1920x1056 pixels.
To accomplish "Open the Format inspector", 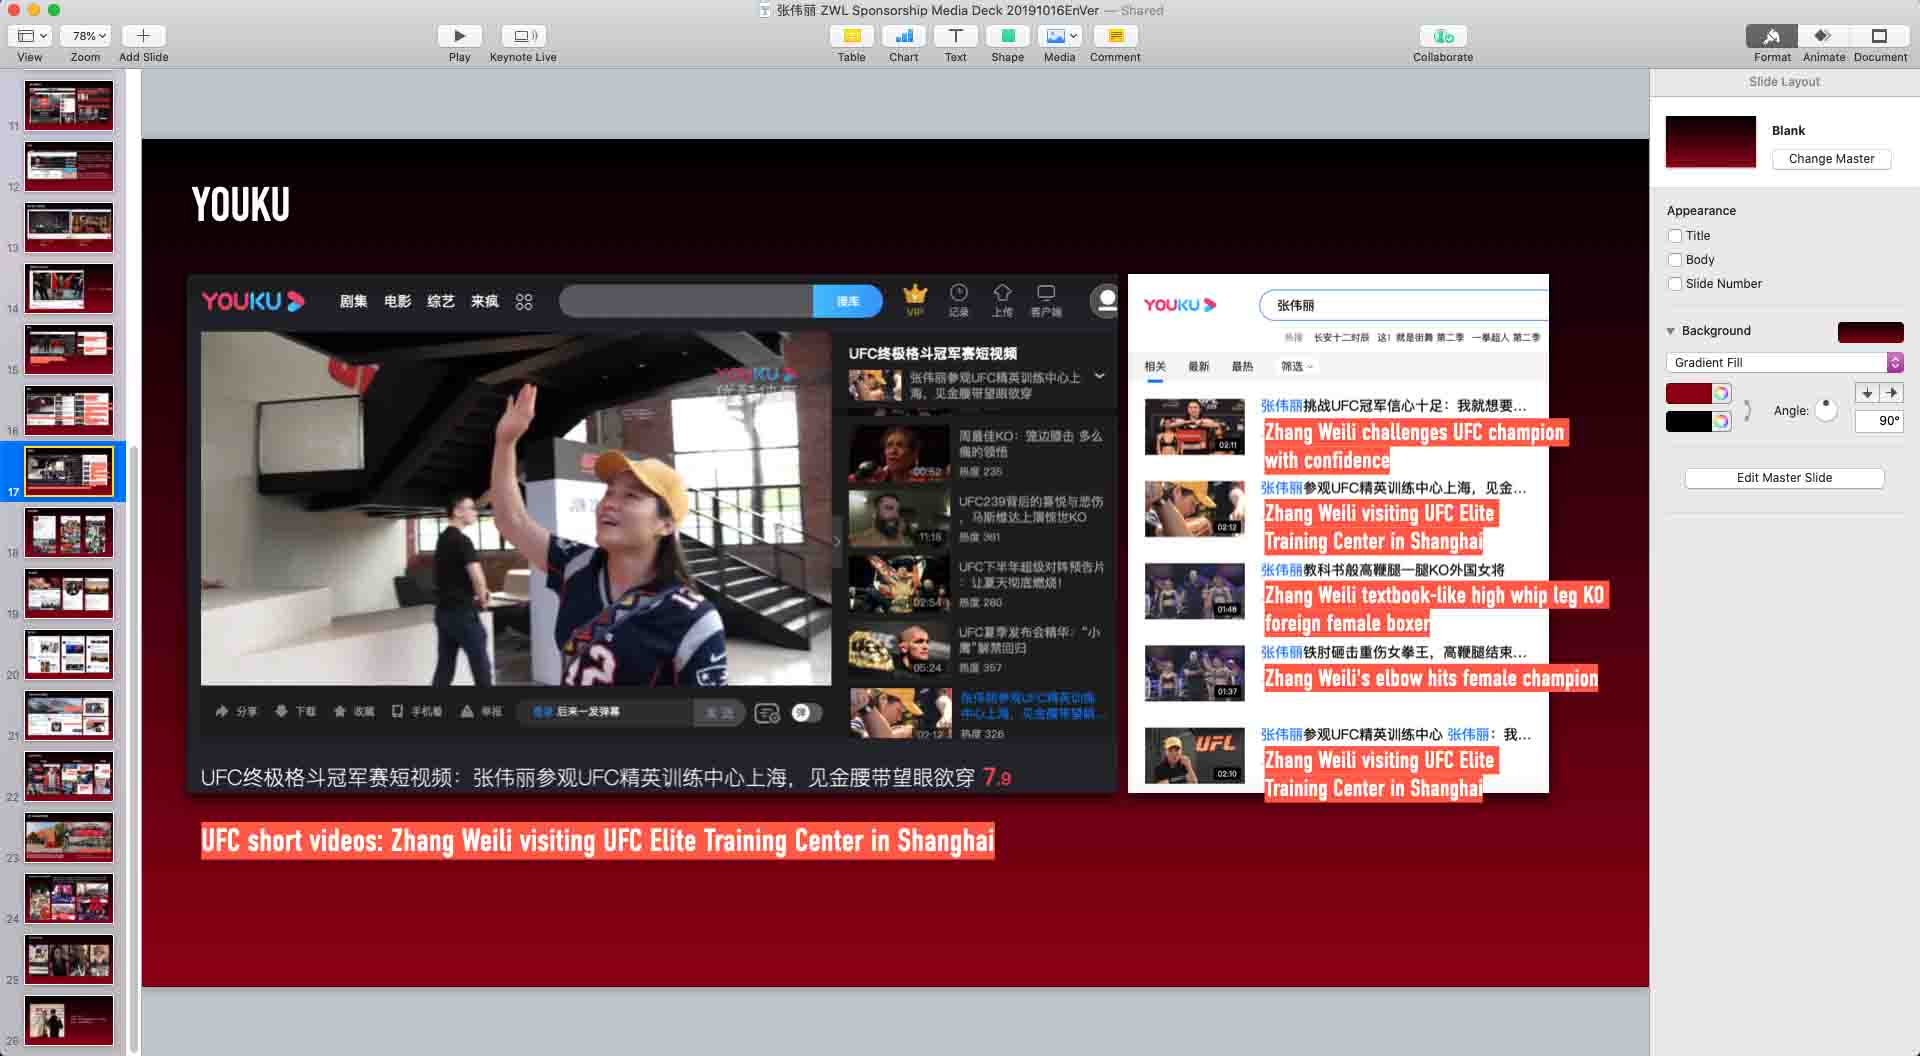I will tap(1772, 36).
